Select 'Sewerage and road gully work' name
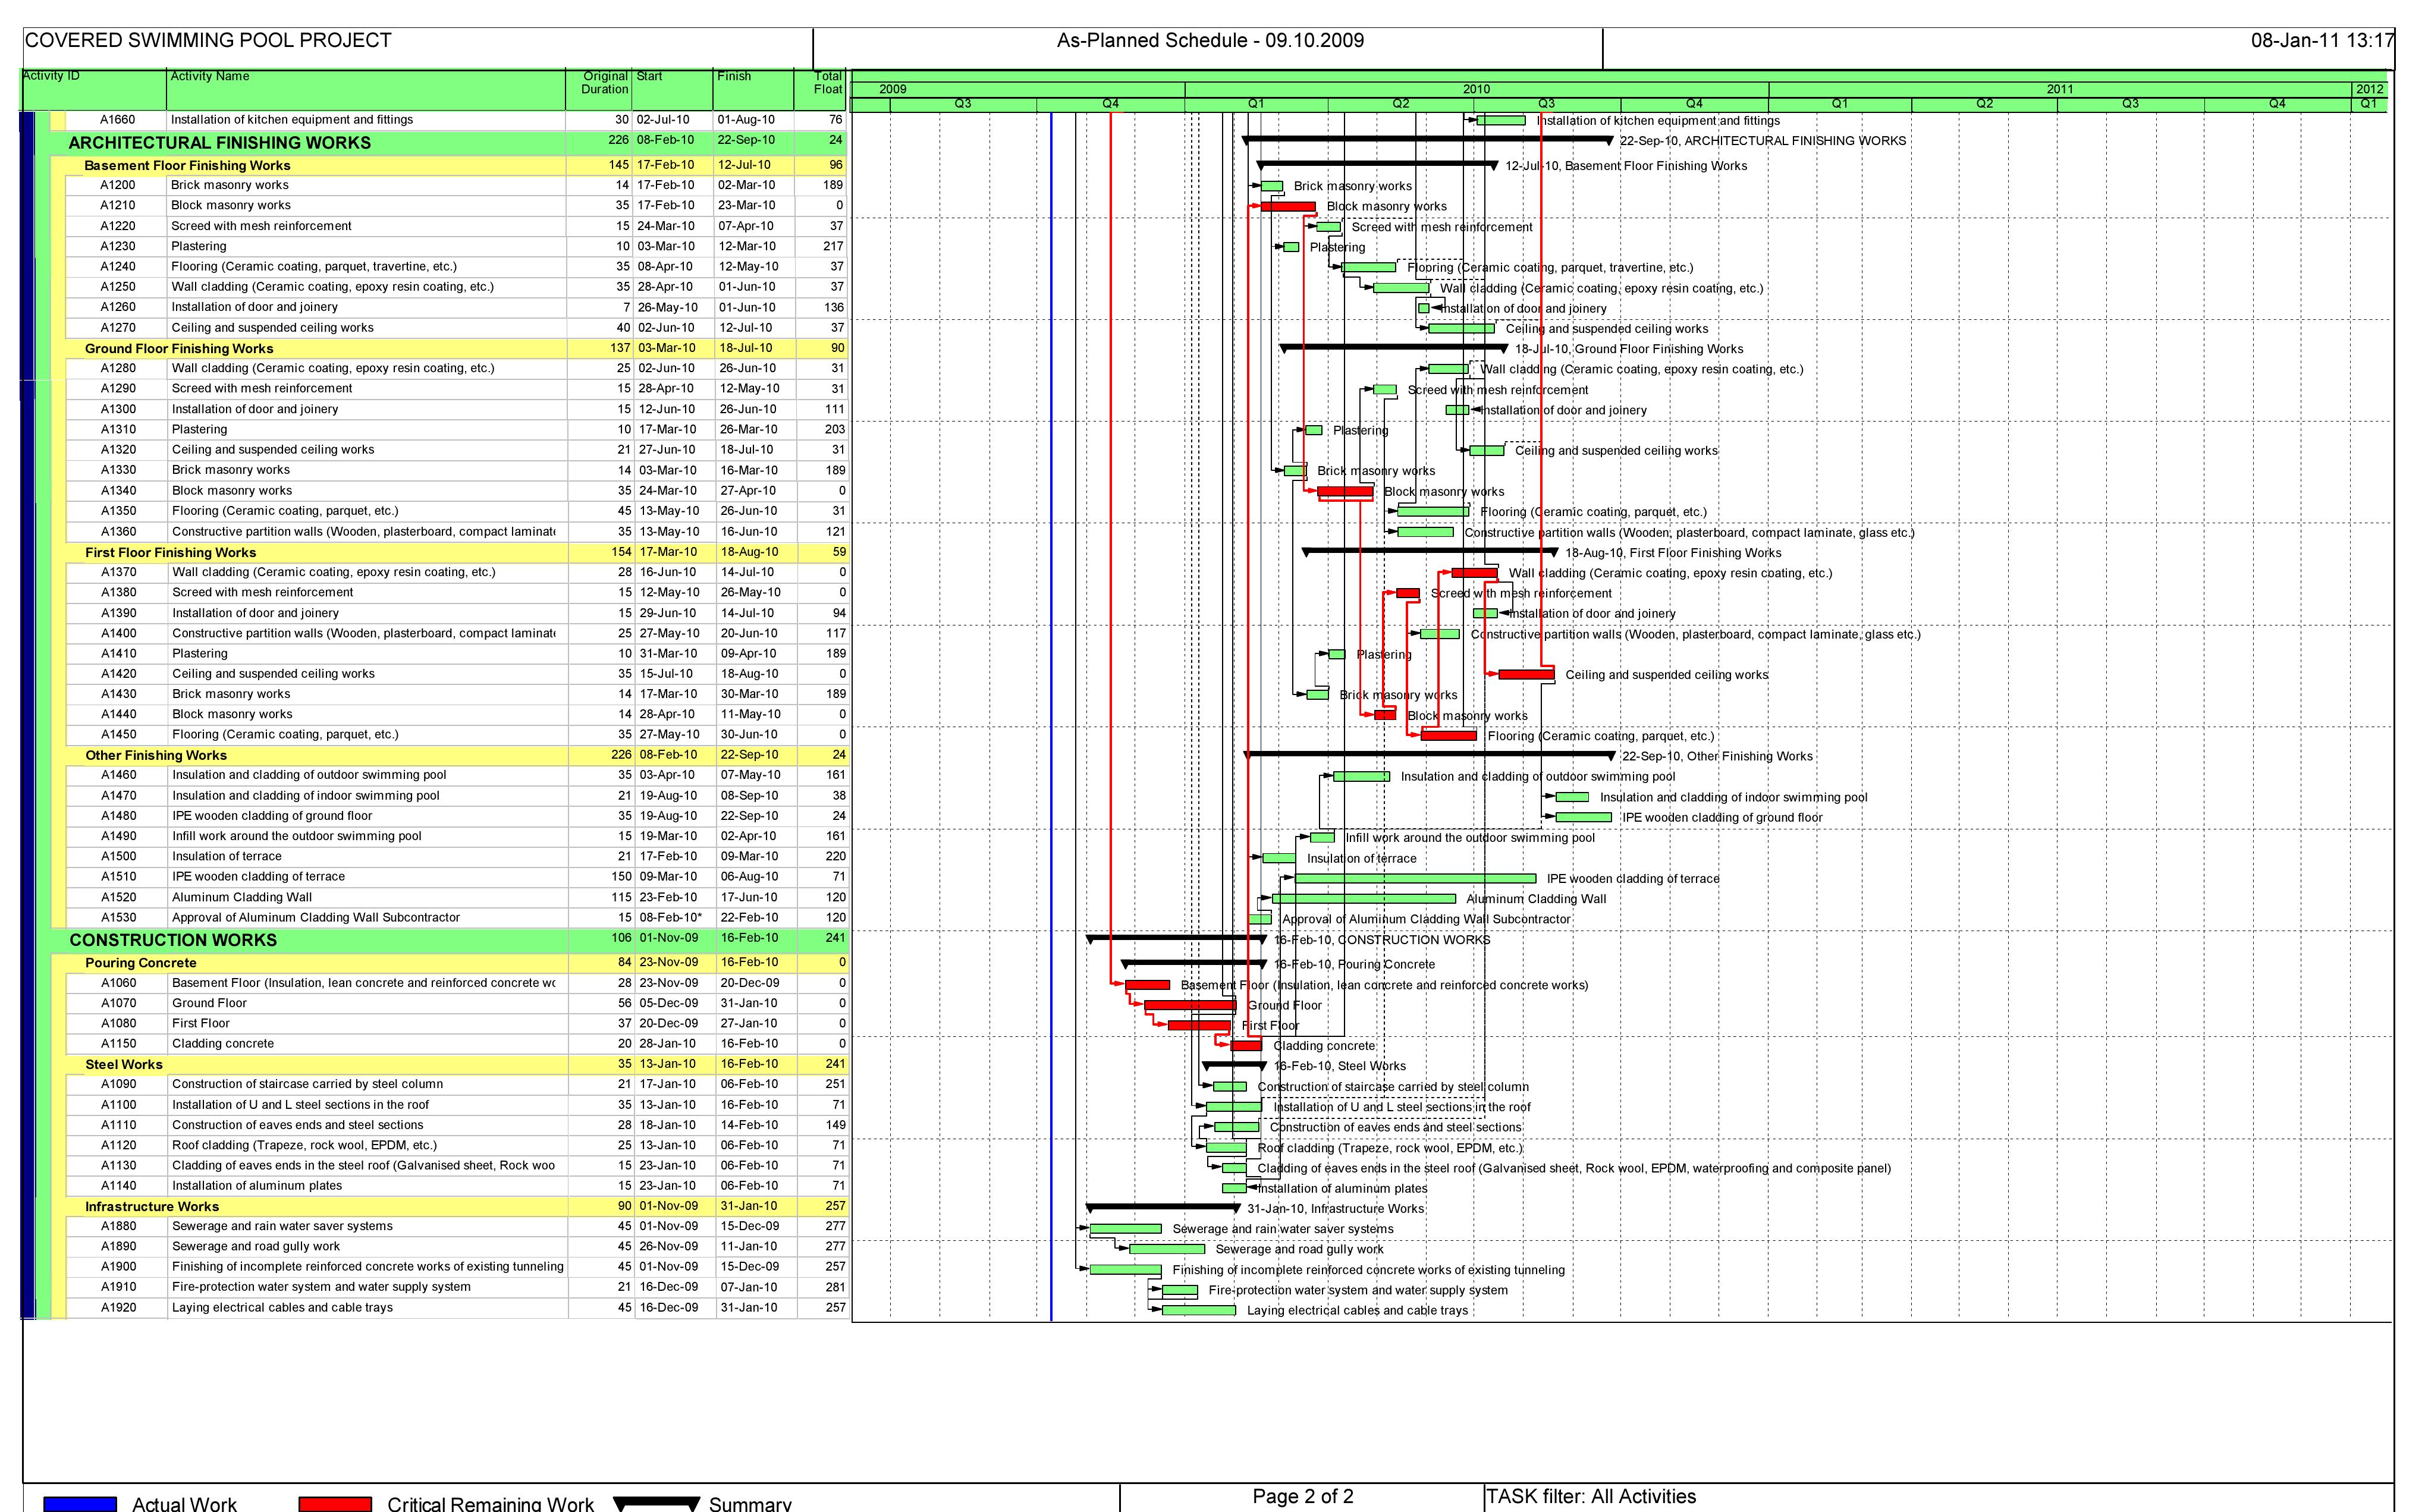Screen dimensions: 2425x1512 [x=256, y=1246]
